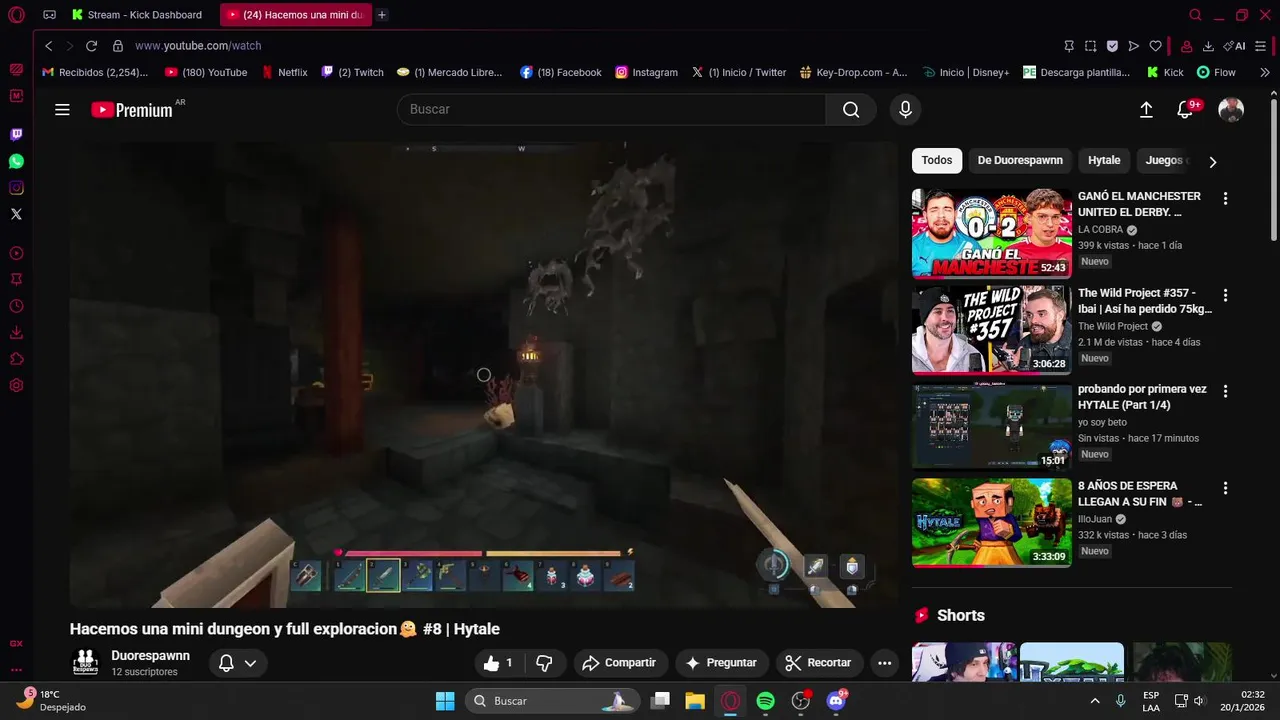Open GANÓ EL MANCHESTER video thumbnail
This screenshot has width=1280, height=720.
[x=992, y=234]
